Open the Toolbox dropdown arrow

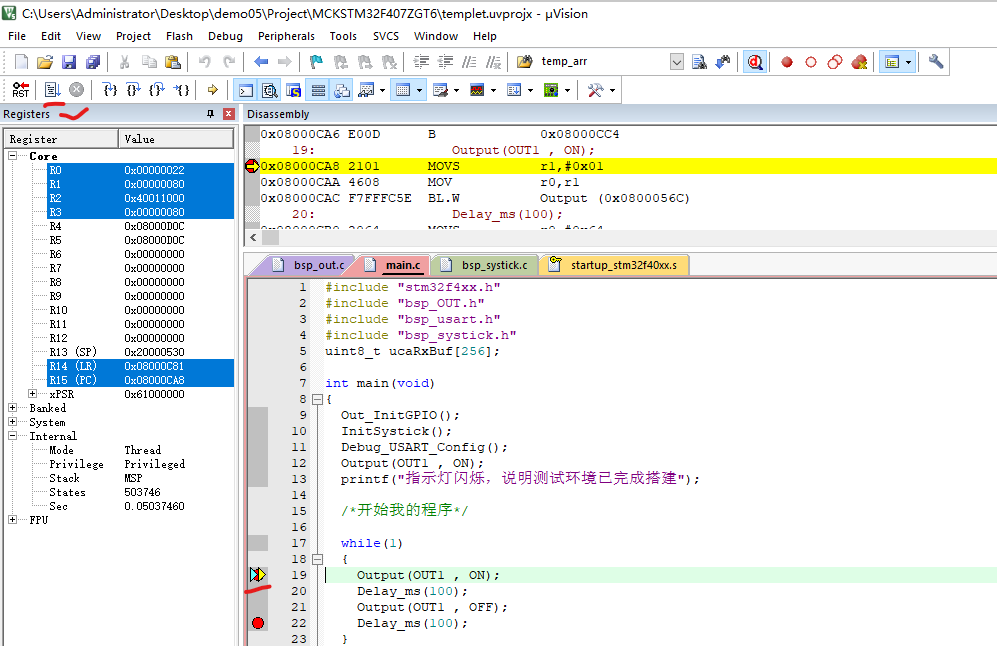pos(612,90)
